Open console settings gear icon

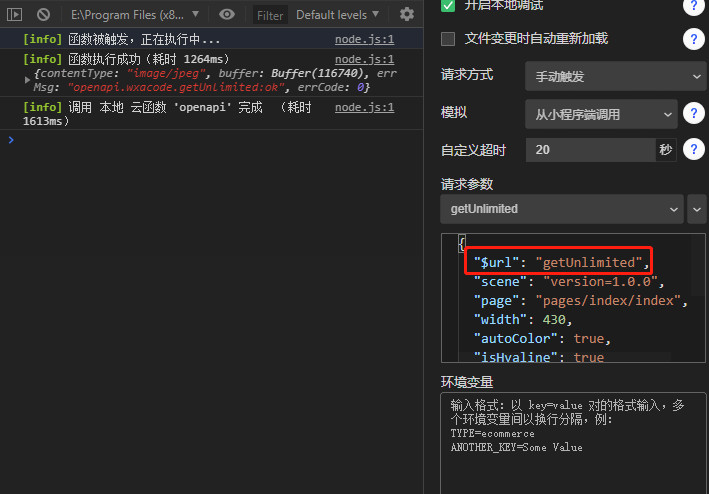tap(407, 14)
